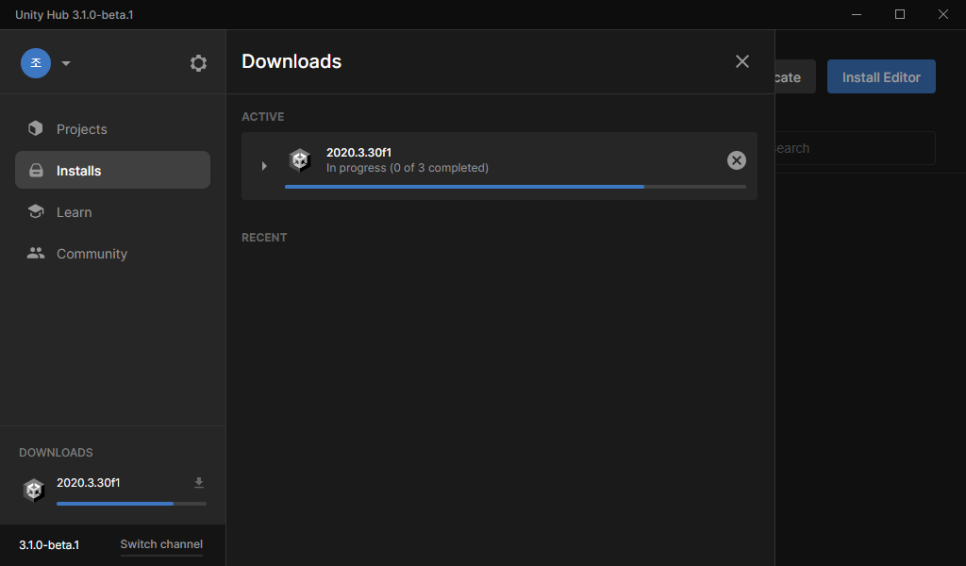Viewport: 966px width, 566px height.
Task: Select the 2020.3.30f1 sidebar download entry
Action: pos(113,490)
